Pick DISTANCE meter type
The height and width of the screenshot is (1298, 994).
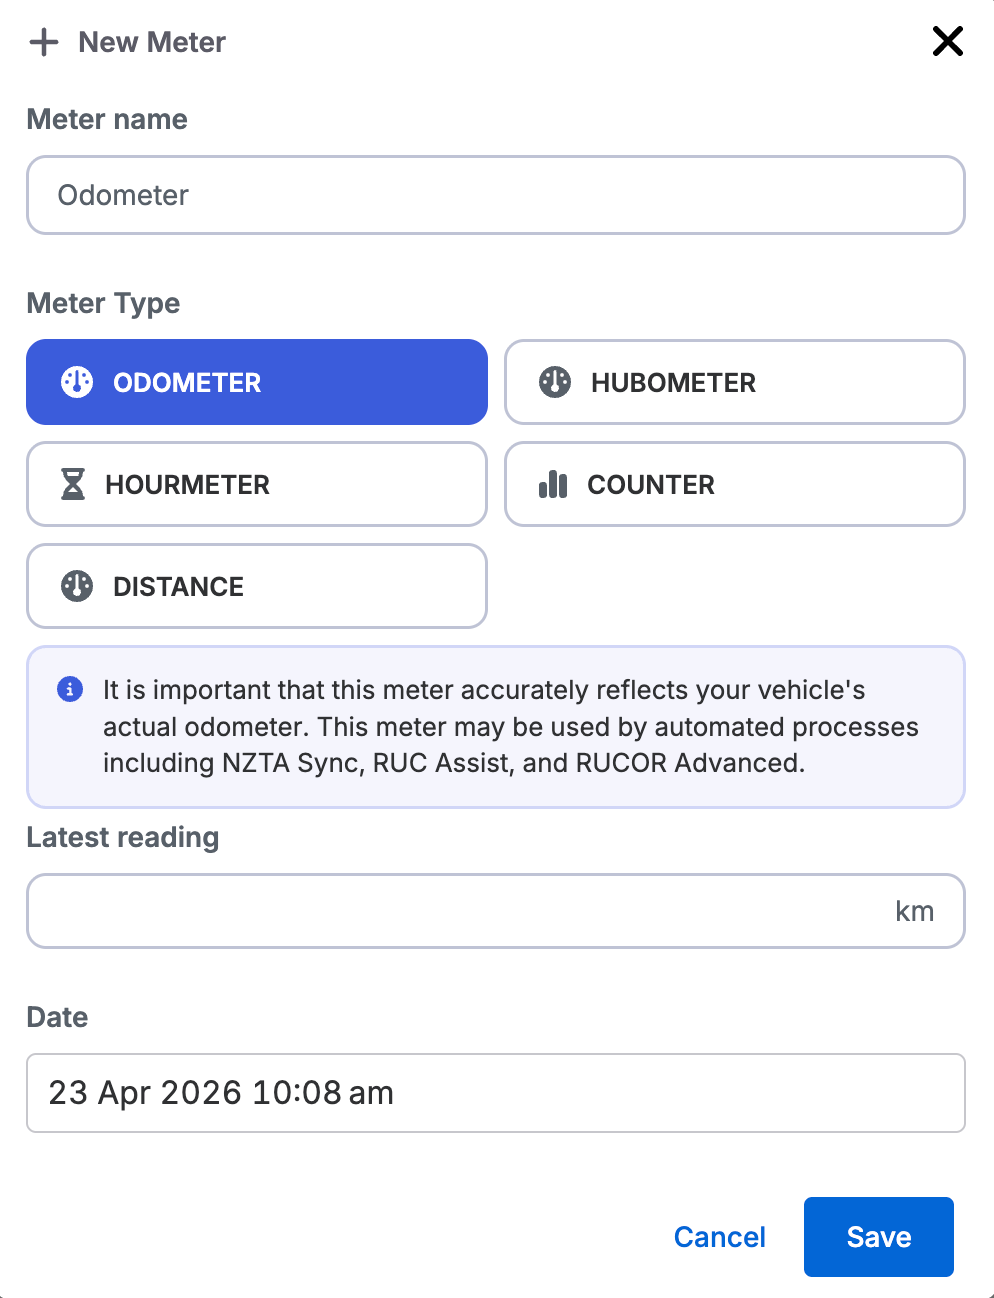click(257, 586)
